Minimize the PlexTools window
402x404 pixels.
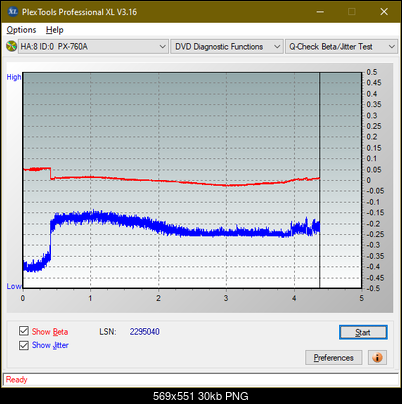320,12
